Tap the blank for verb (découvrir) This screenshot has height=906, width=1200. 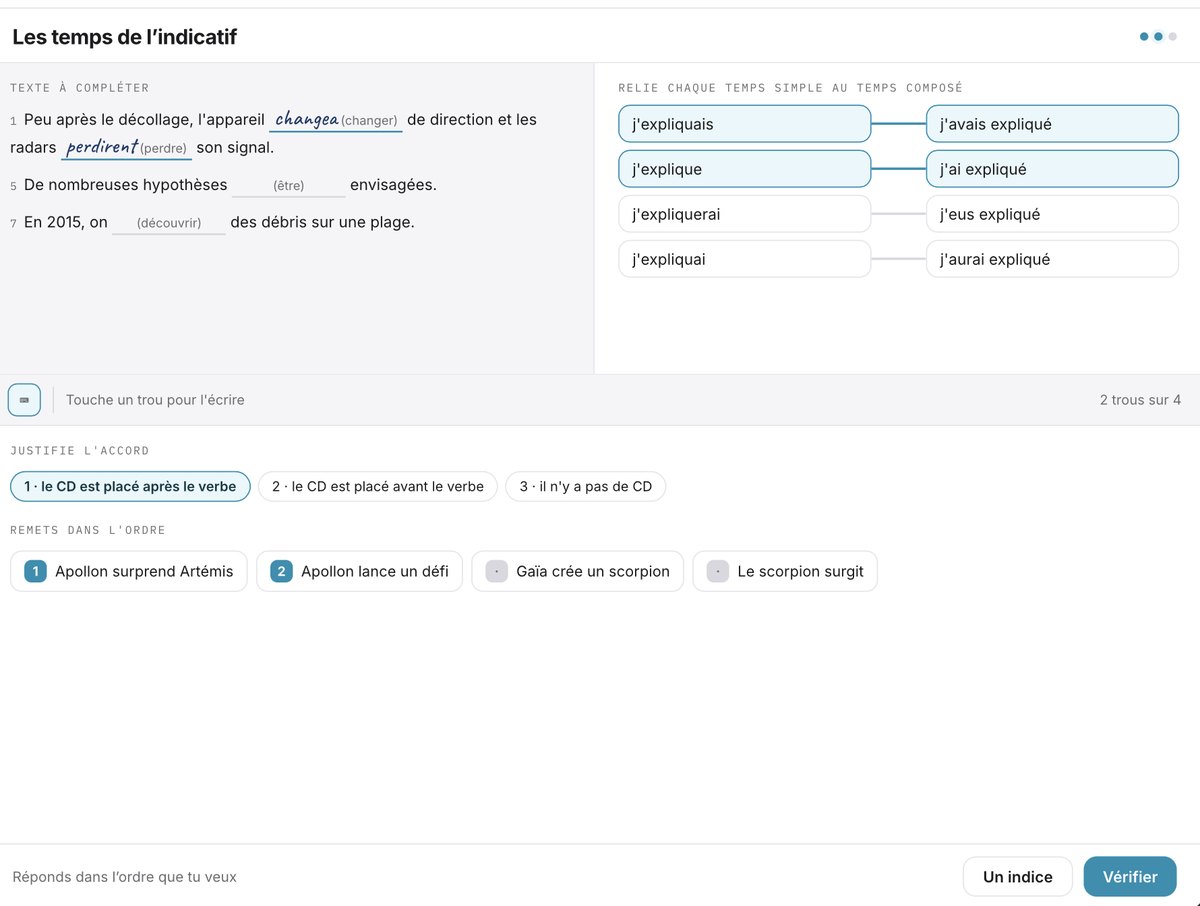pyautogui.click(x=169, y=223)
